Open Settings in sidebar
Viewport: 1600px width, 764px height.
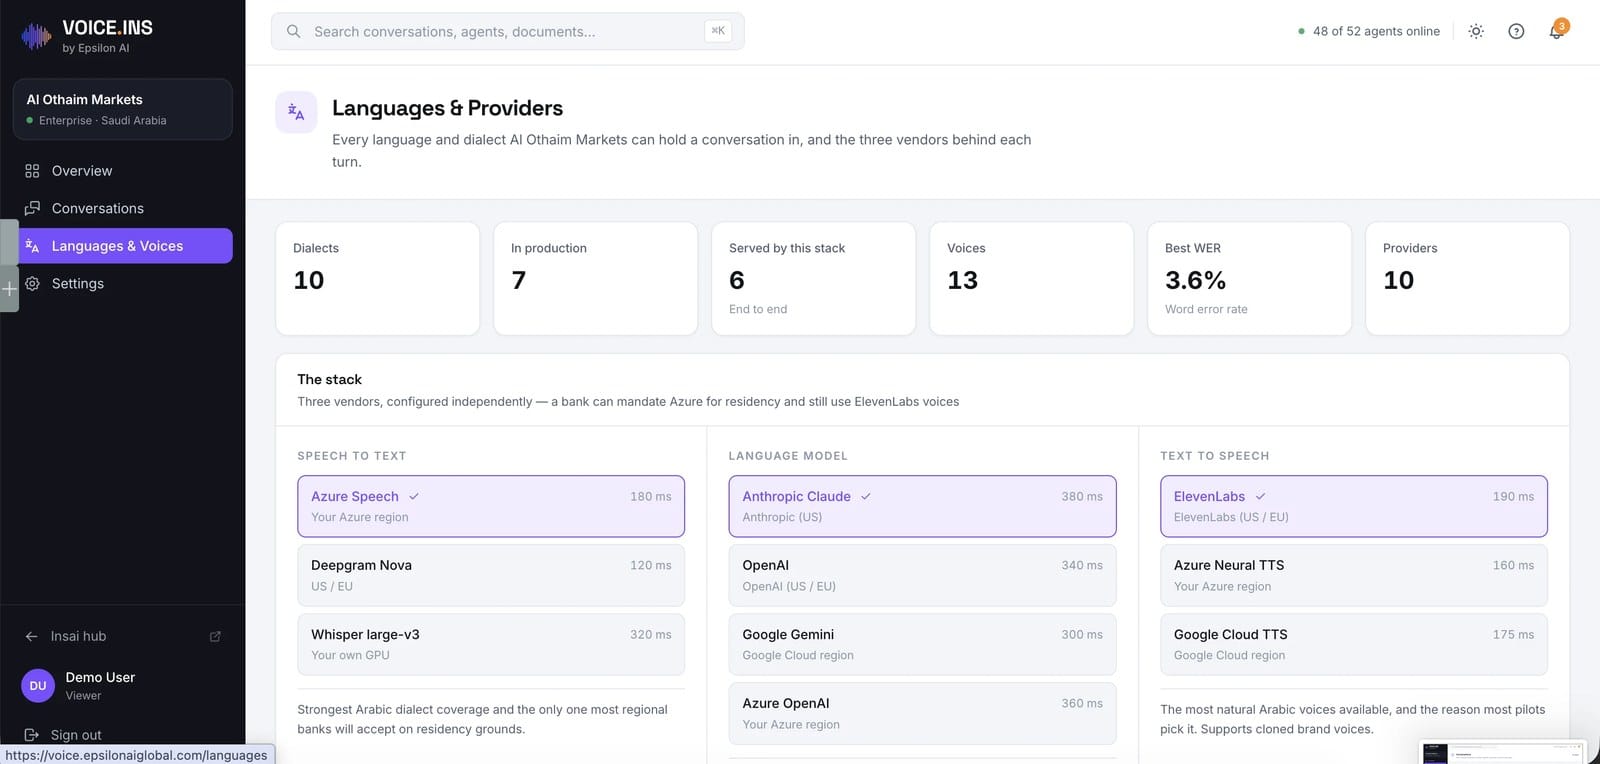(123, 284)
